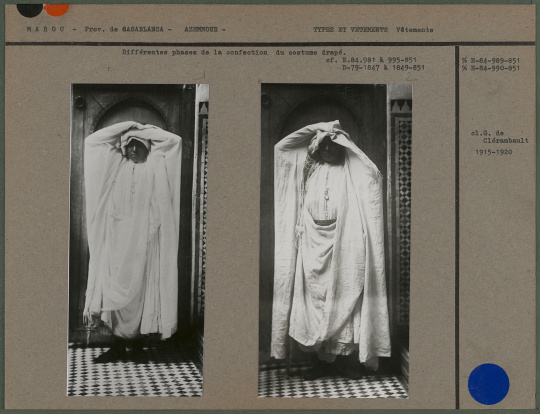Click the zellige tiled wall panel in right photo
Image resolution: width=540 pixels, height=414 pixels.
coord(402,214)
